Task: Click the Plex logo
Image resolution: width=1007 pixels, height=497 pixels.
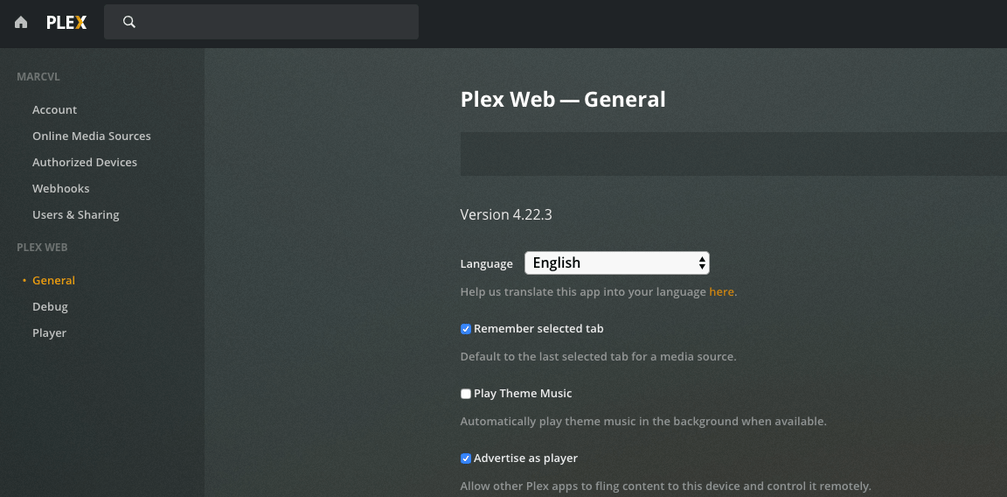Action: (x=67, y=22)
